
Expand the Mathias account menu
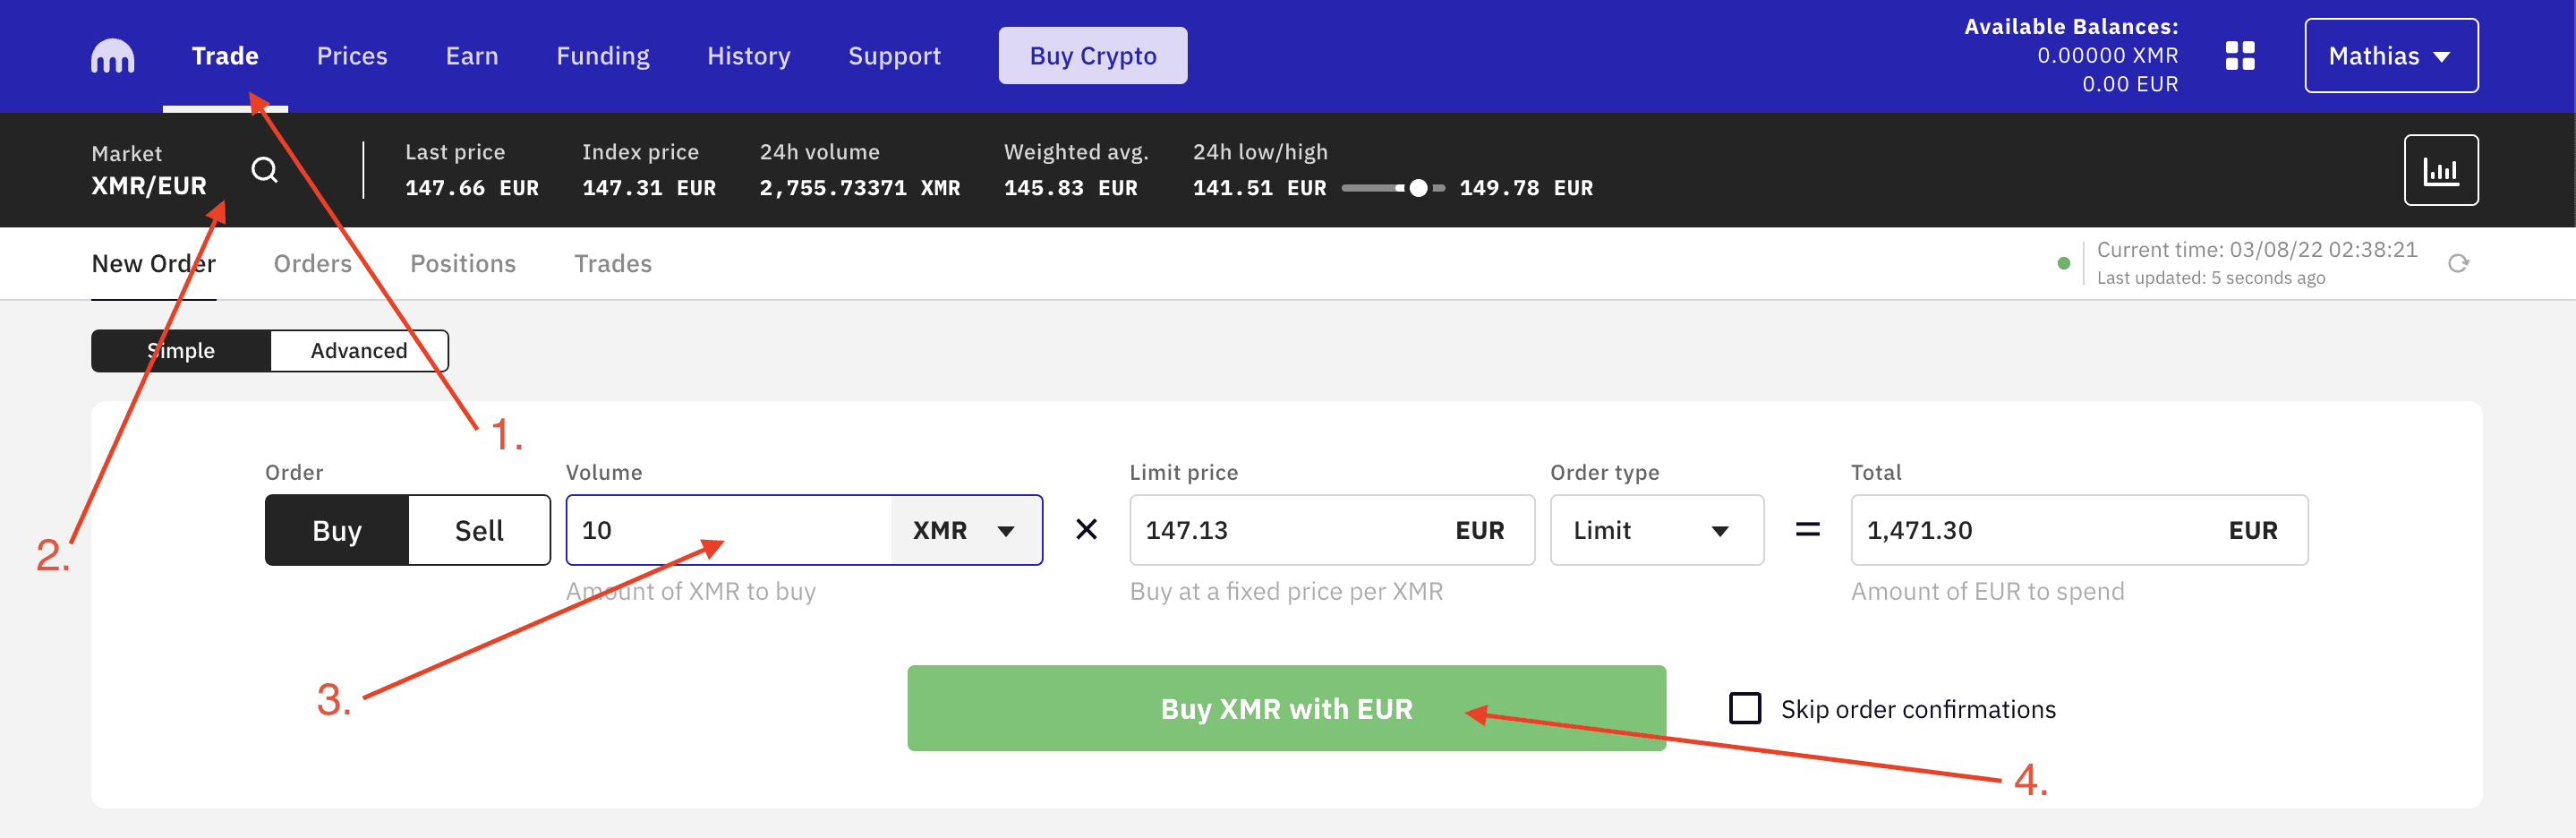(x=2390, y=56)
